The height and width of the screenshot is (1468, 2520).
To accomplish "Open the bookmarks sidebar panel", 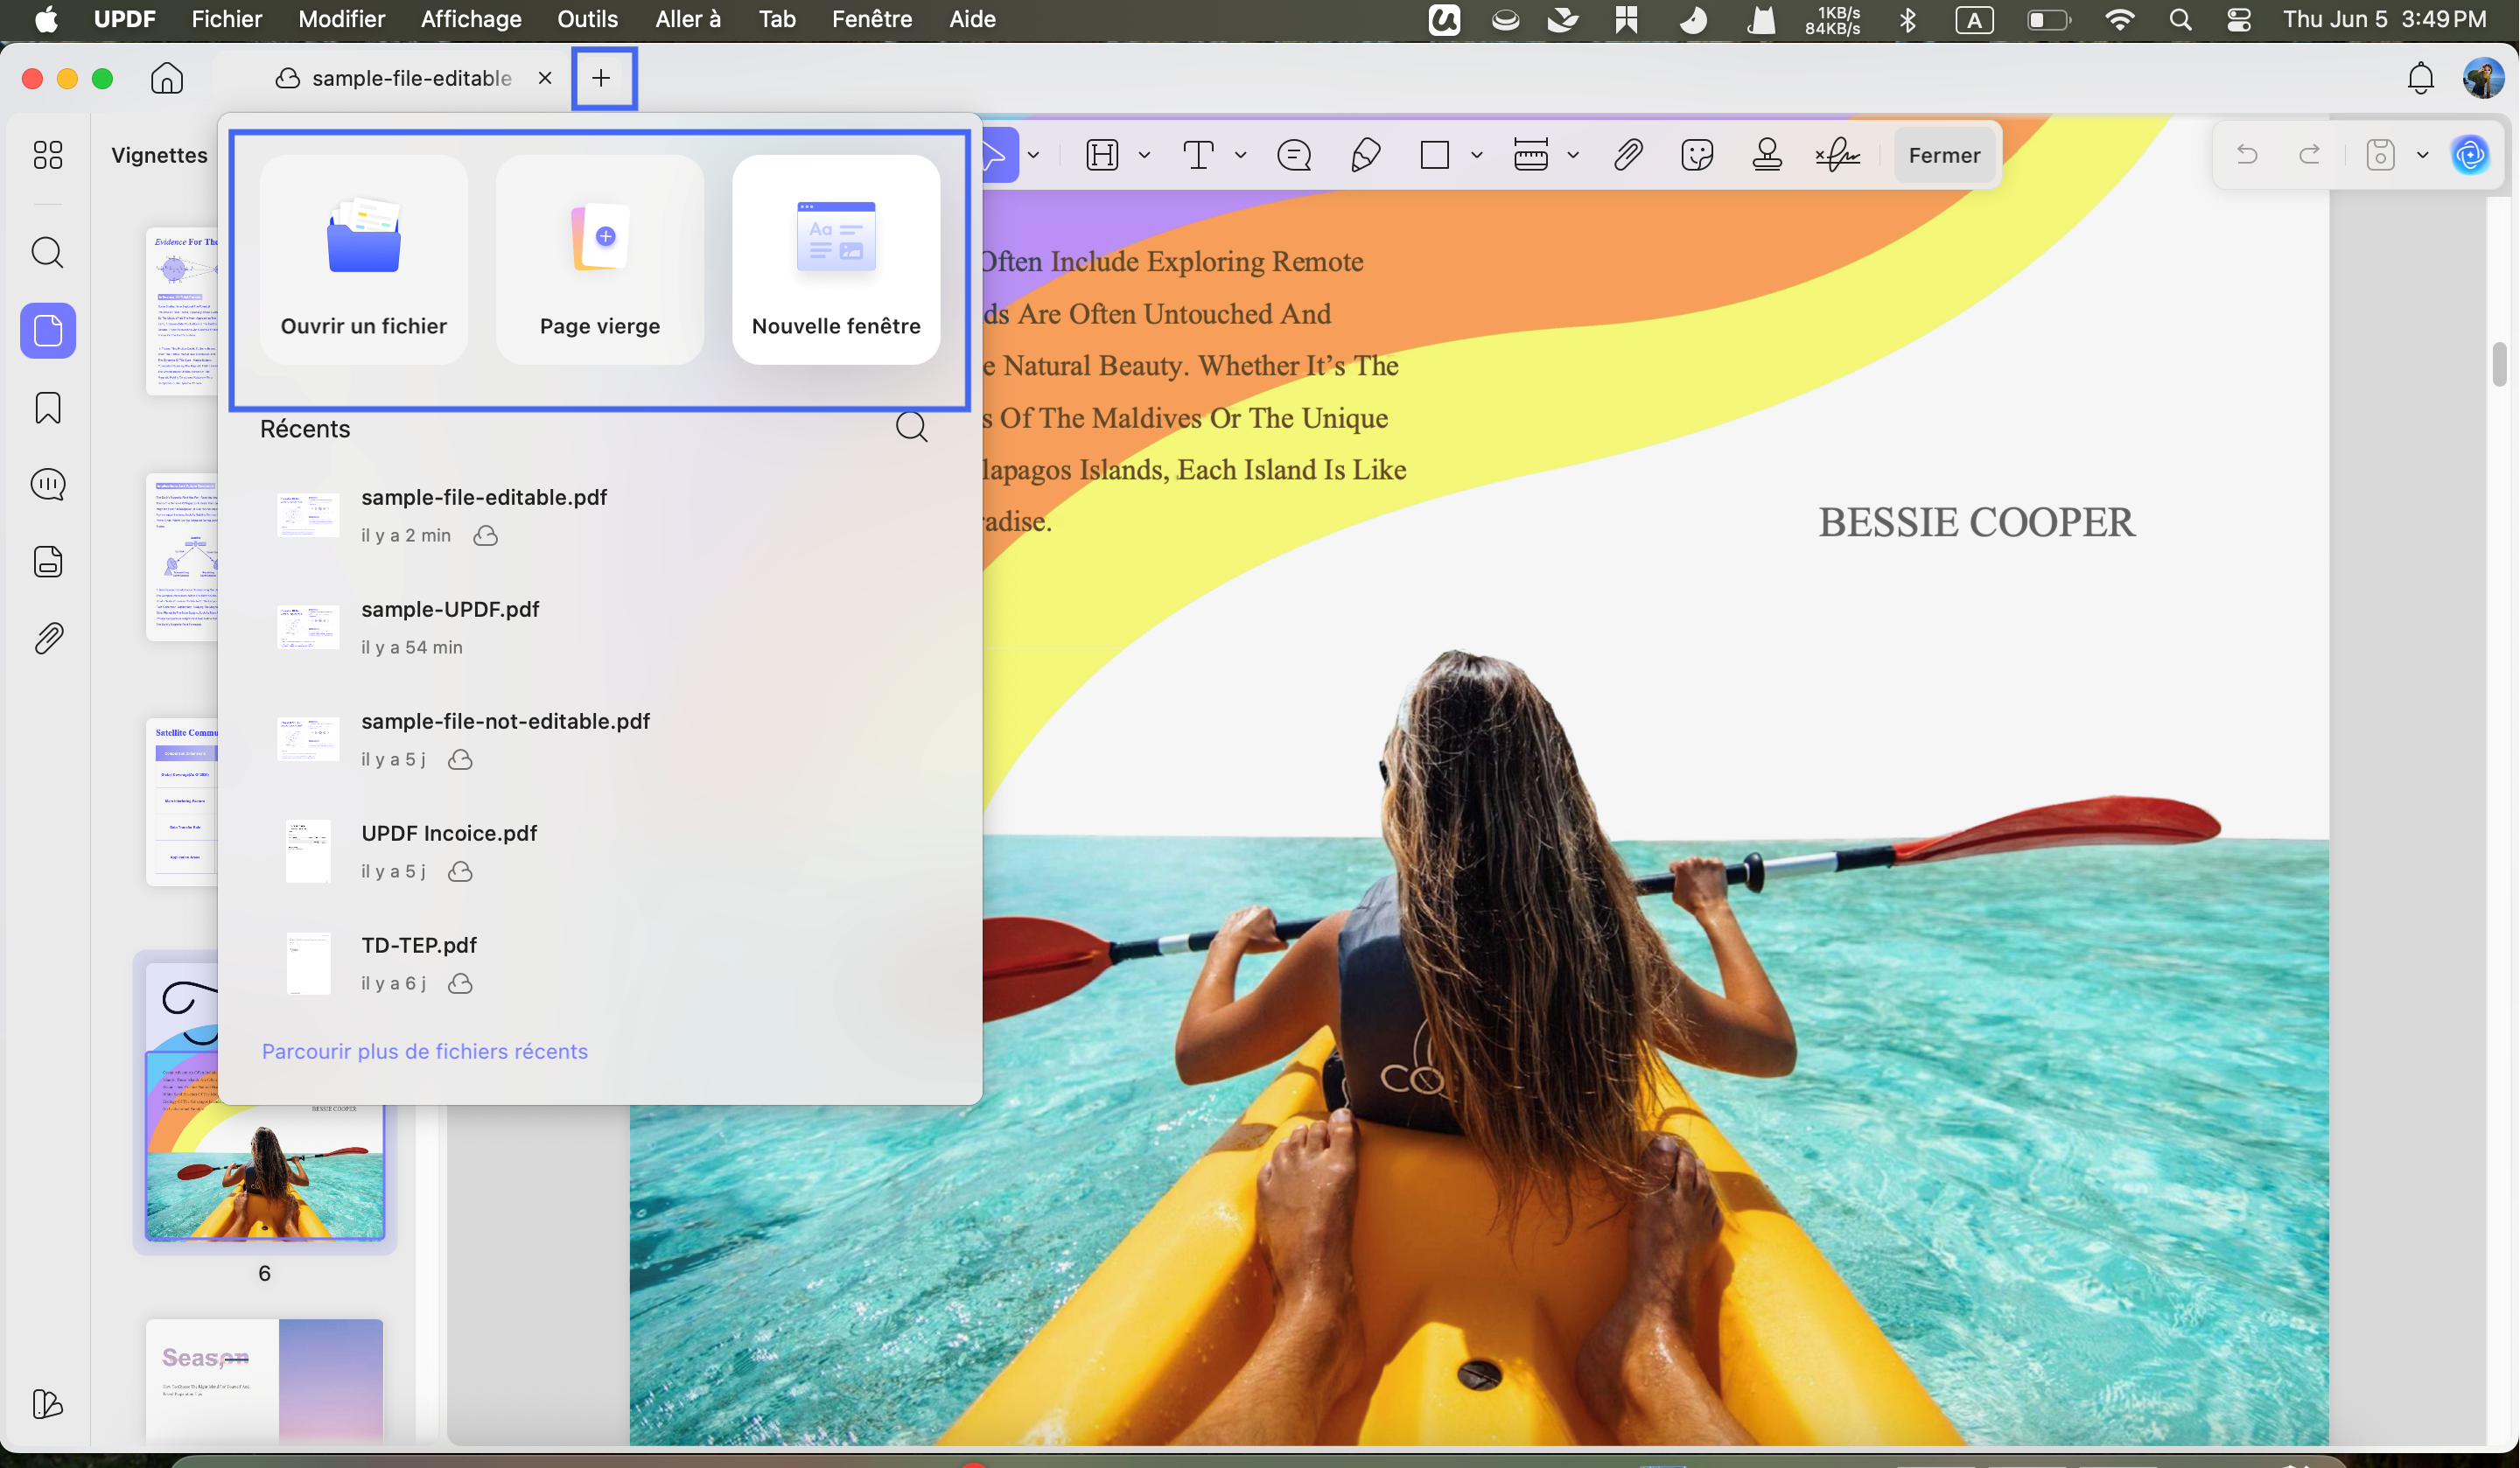I will (x=48, y=408).
